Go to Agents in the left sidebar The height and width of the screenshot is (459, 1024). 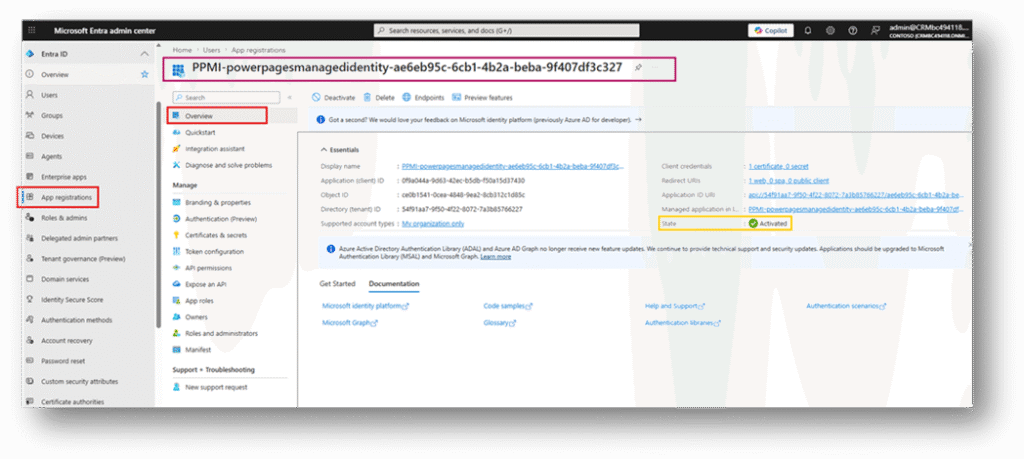(52, 157)
